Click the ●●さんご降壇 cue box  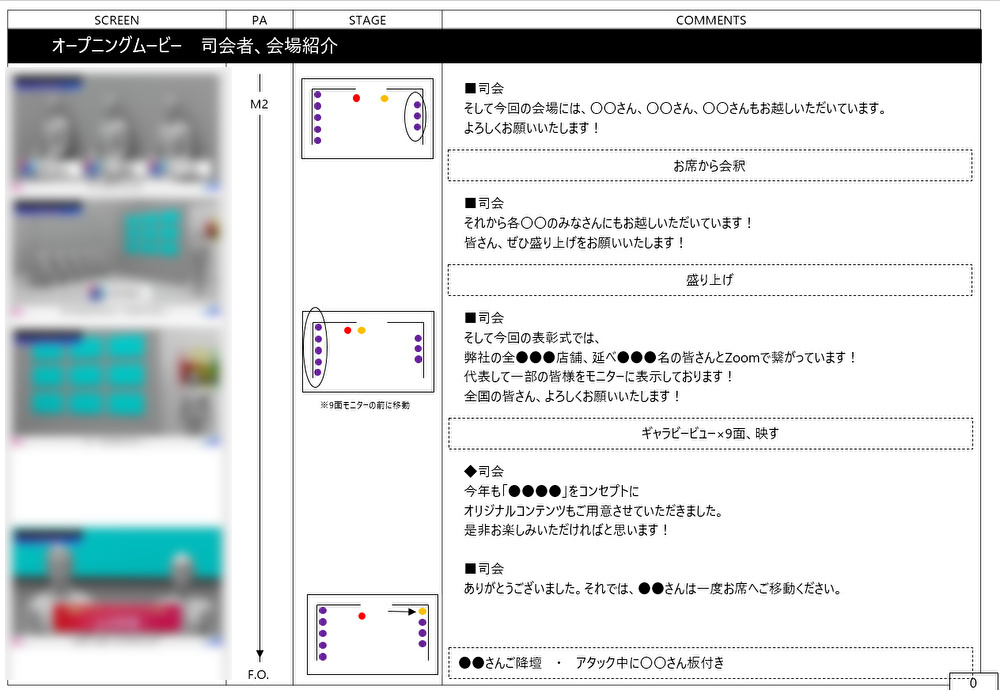(x=709, y=662)
